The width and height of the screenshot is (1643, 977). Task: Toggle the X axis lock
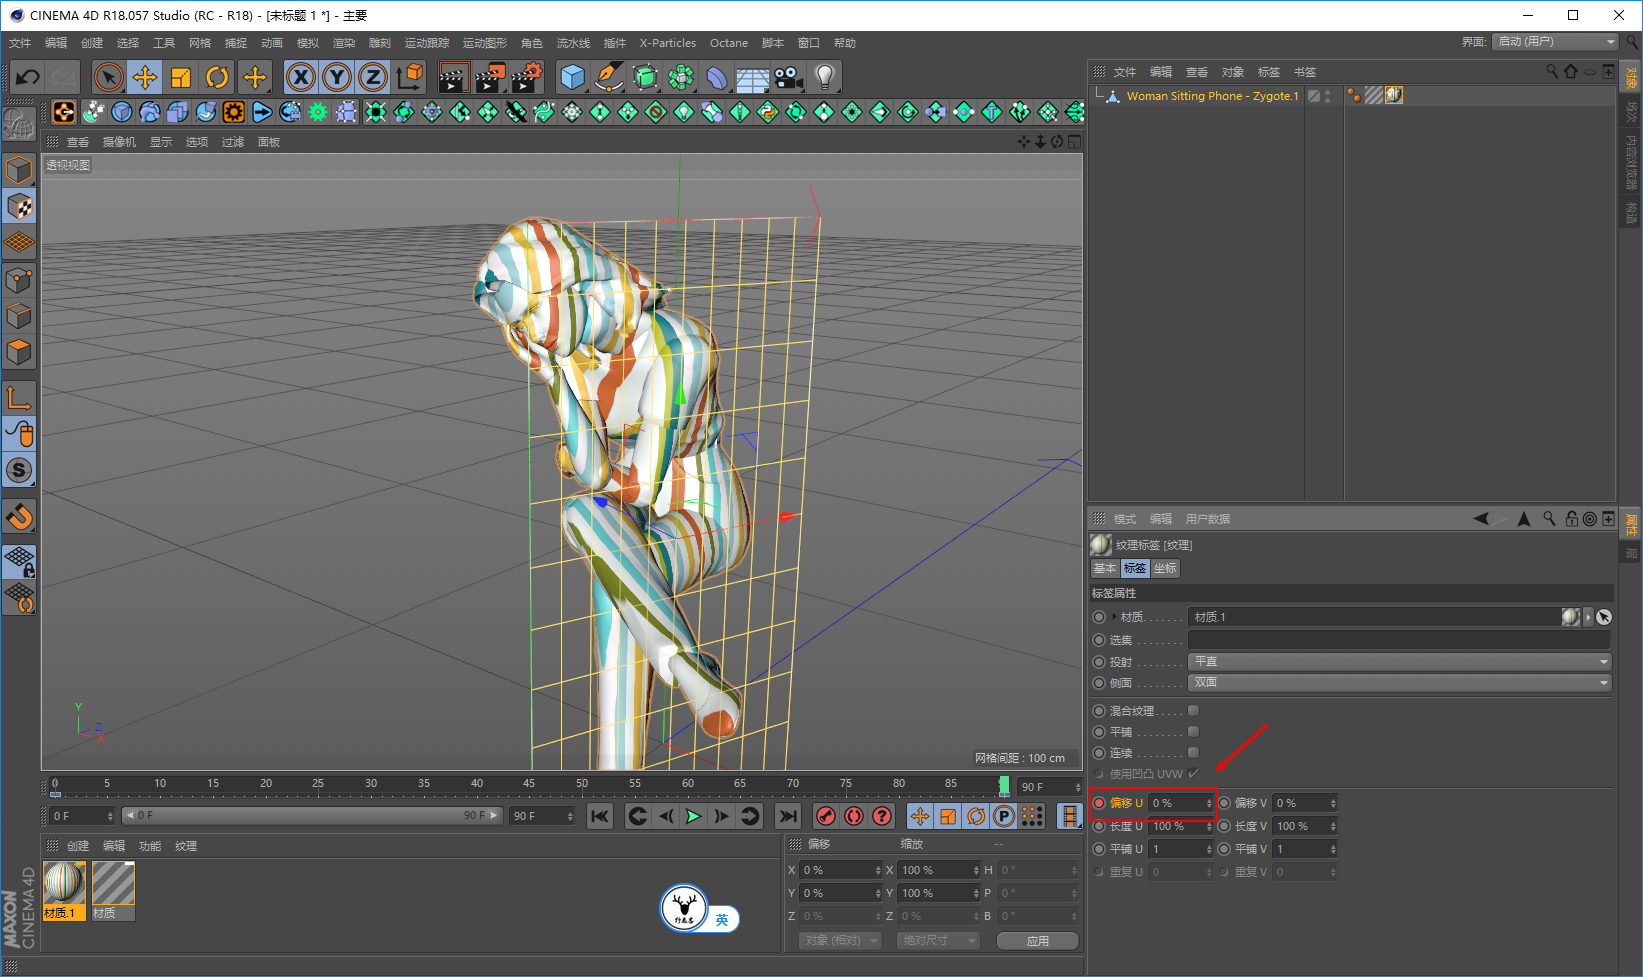click(x=300, y=77)
